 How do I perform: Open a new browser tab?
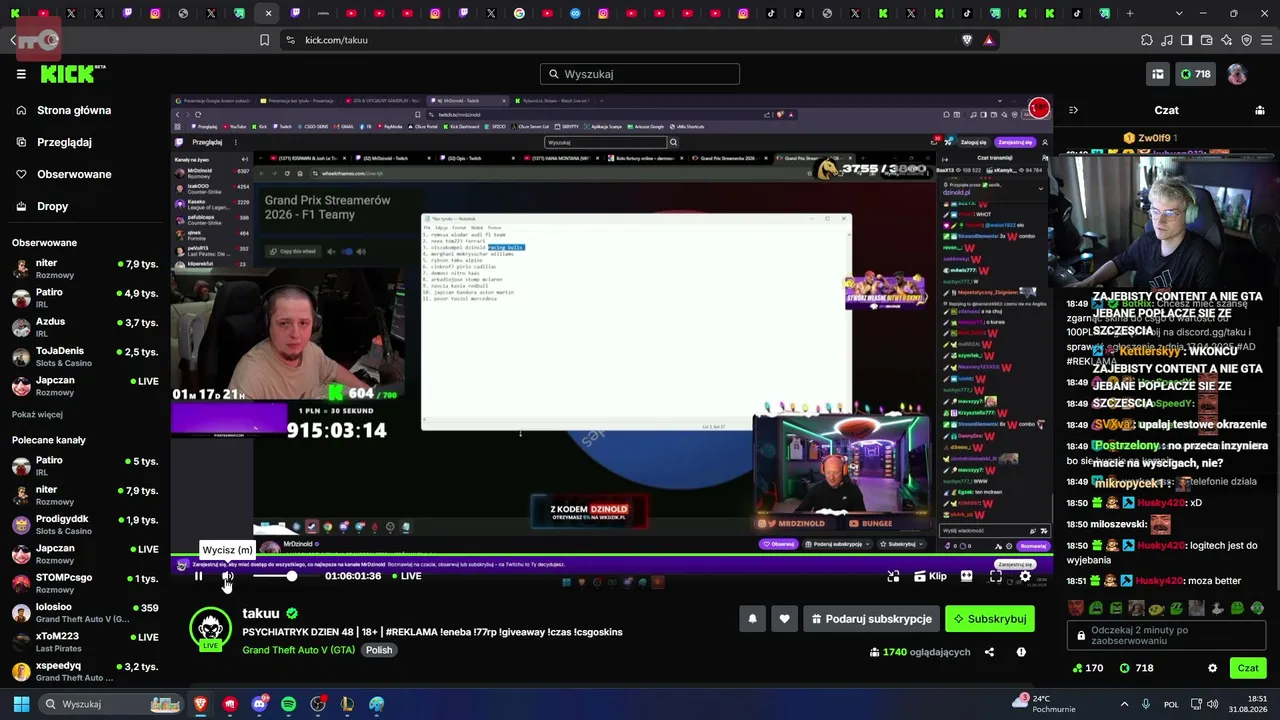click(1130, 14)
